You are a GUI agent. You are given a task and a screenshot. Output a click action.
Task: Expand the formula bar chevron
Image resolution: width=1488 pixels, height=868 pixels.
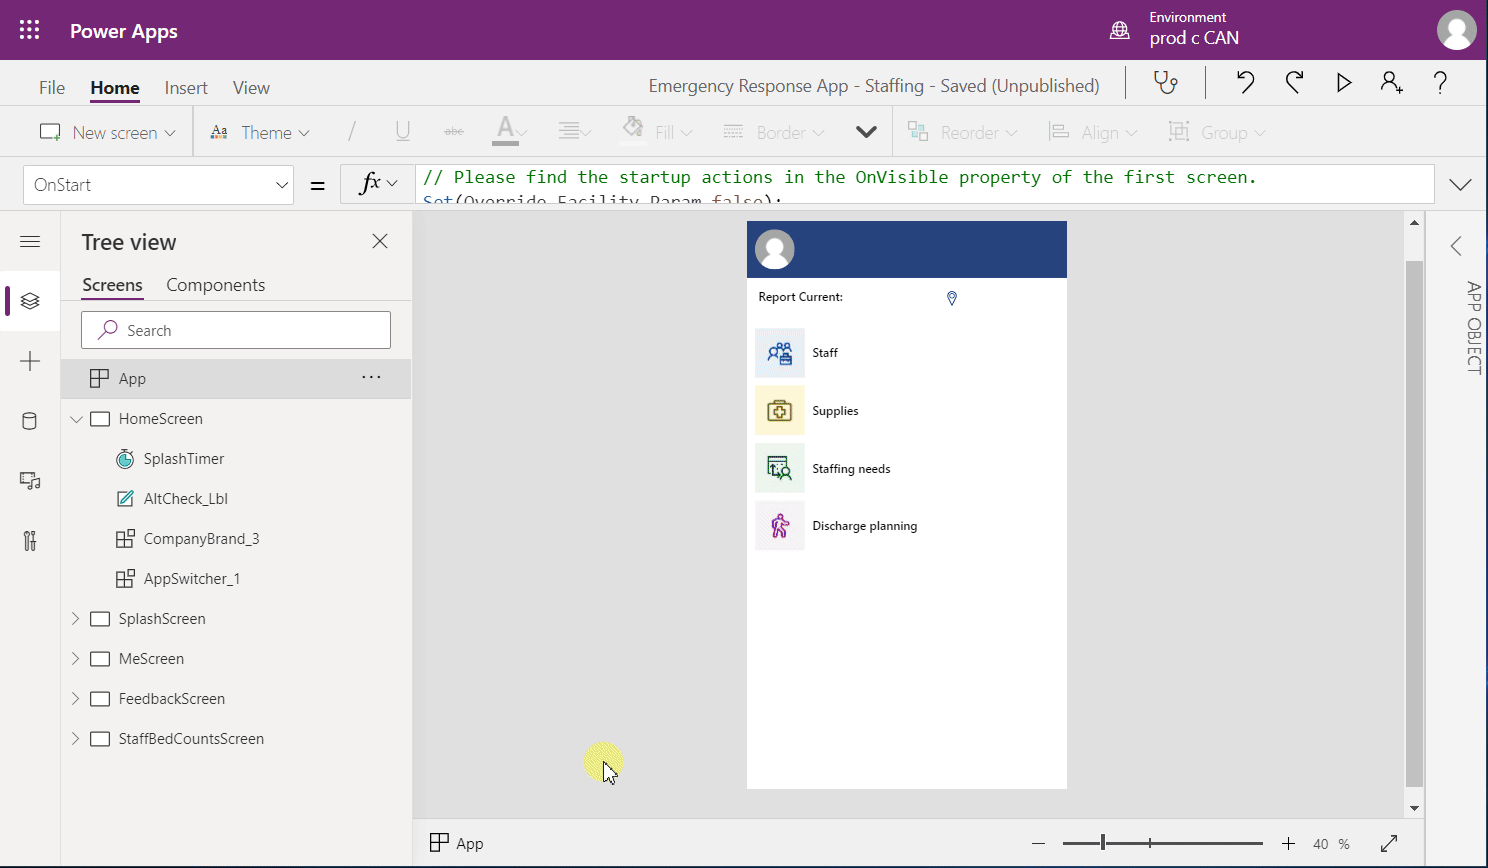(1460, 185)
